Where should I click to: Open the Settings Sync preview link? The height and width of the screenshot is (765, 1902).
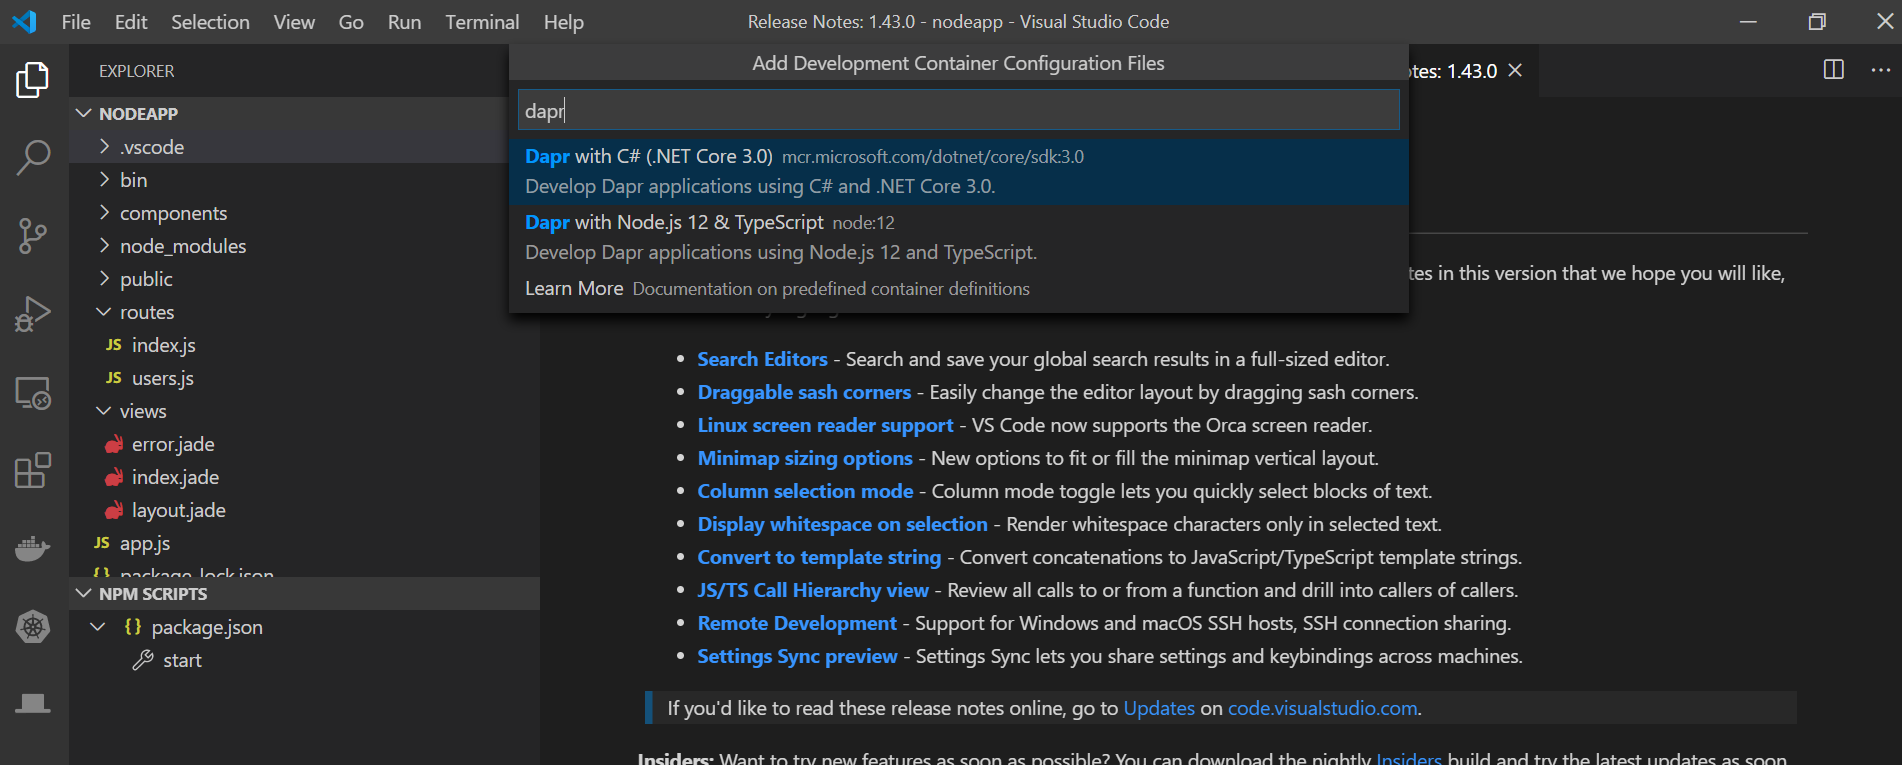797,656
